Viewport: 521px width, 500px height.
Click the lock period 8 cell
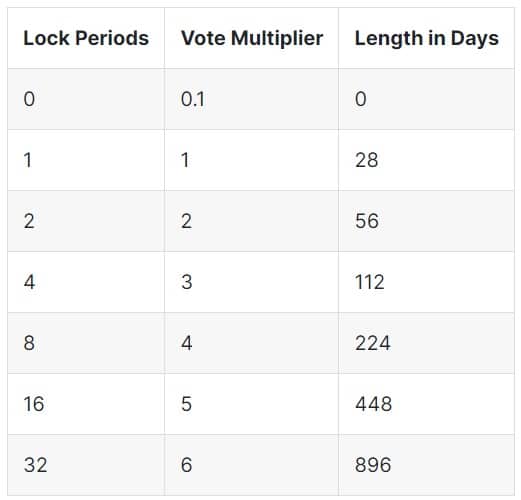click(x=86, y=343)
